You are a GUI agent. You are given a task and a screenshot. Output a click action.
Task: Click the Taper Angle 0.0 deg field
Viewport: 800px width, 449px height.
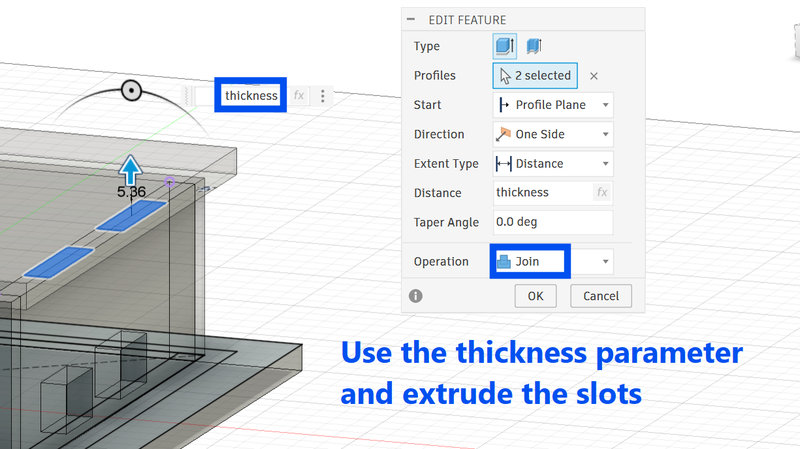553,222
